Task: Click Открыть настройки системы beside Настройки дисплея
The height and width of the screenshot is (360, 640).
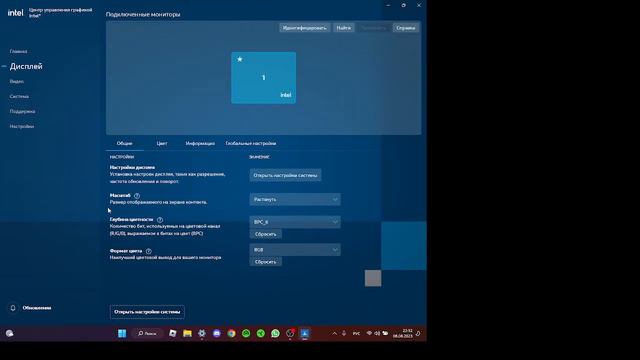Action: (x=285, y=175)
